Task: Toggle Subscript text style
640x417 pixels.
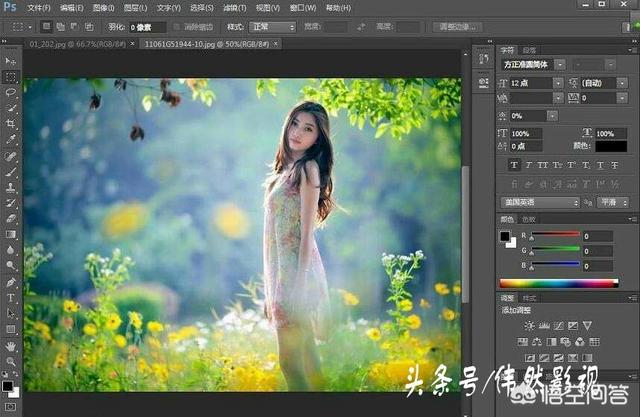Action: click(x=586, y=165)
